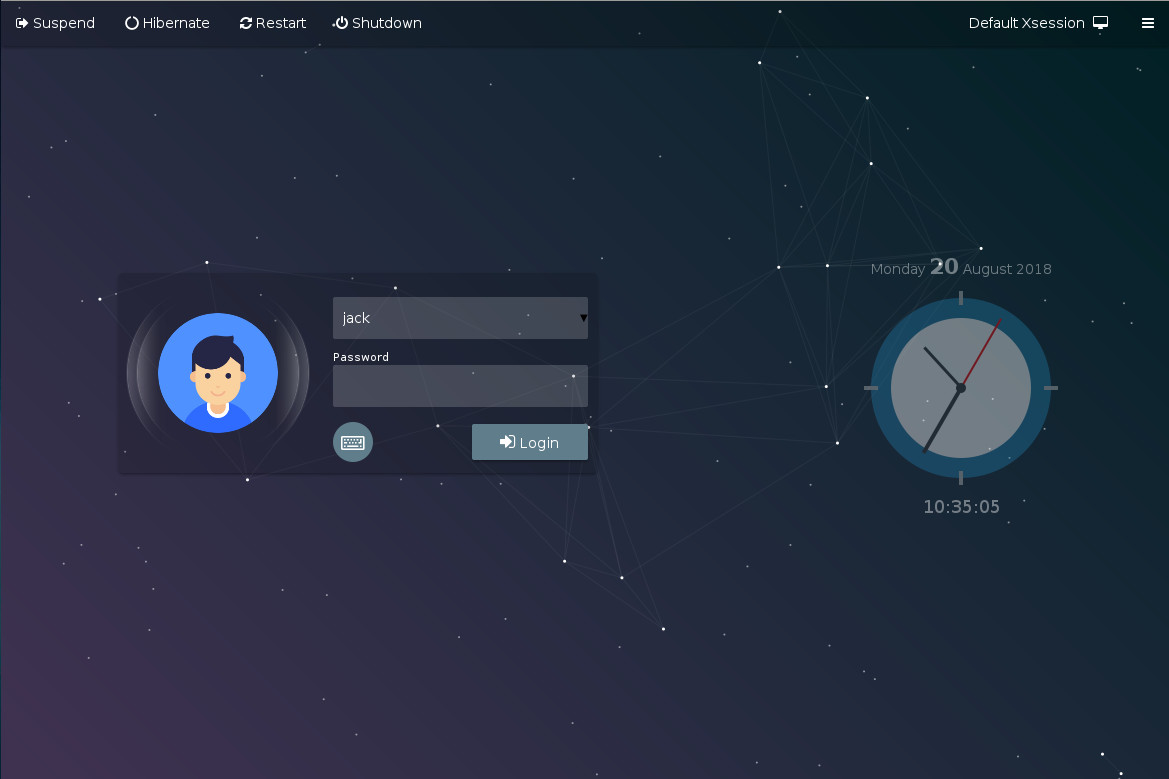Open the hamburger menu icon
Image resolution: width=1169 pixels, height=779 pixels.
[1148, 23]
